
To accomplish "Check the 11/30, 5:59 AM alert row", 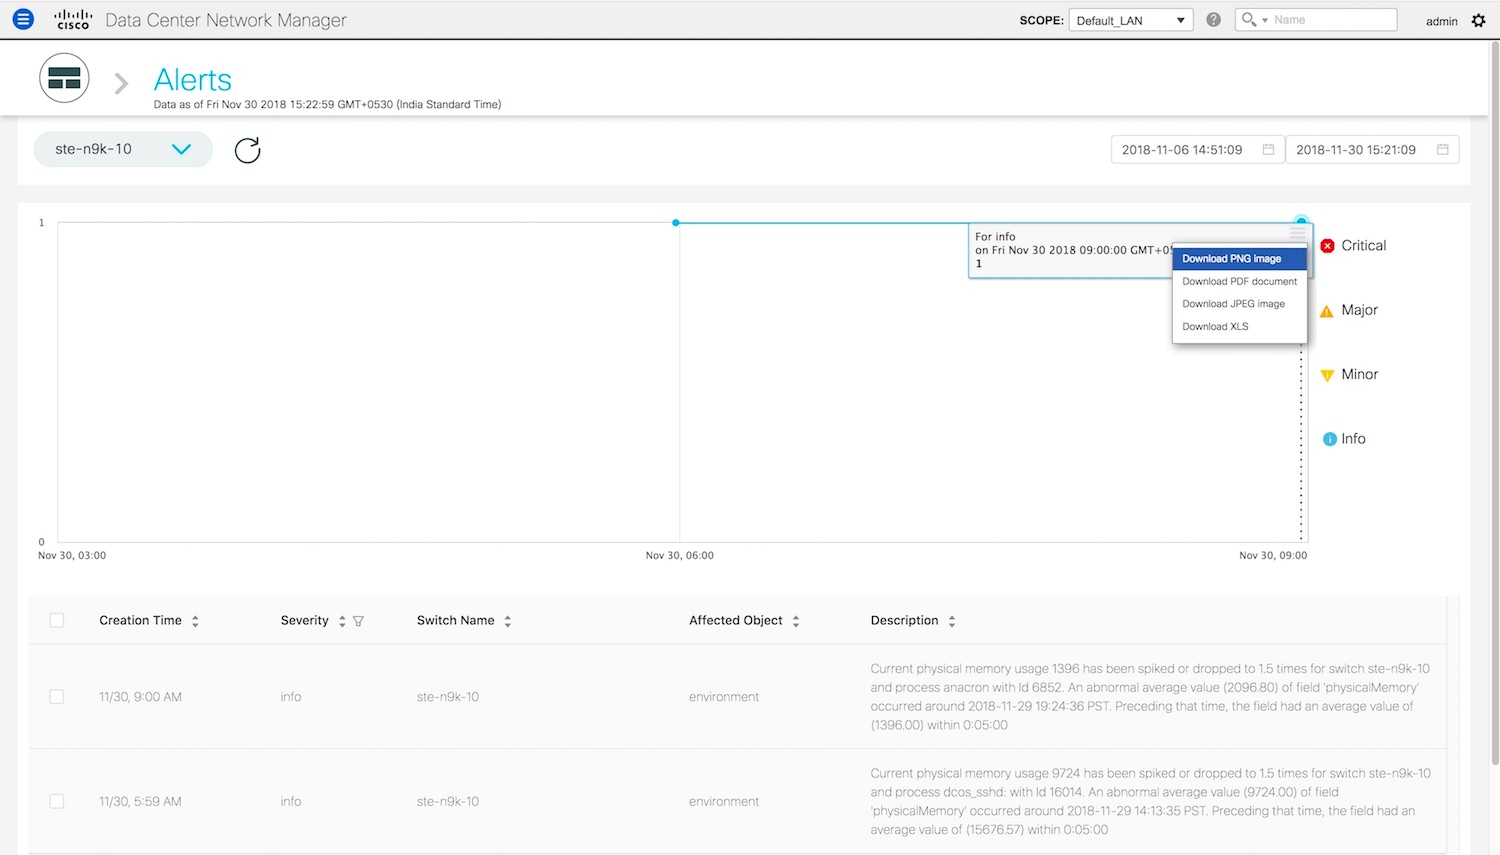I will (x=57, y=802).
